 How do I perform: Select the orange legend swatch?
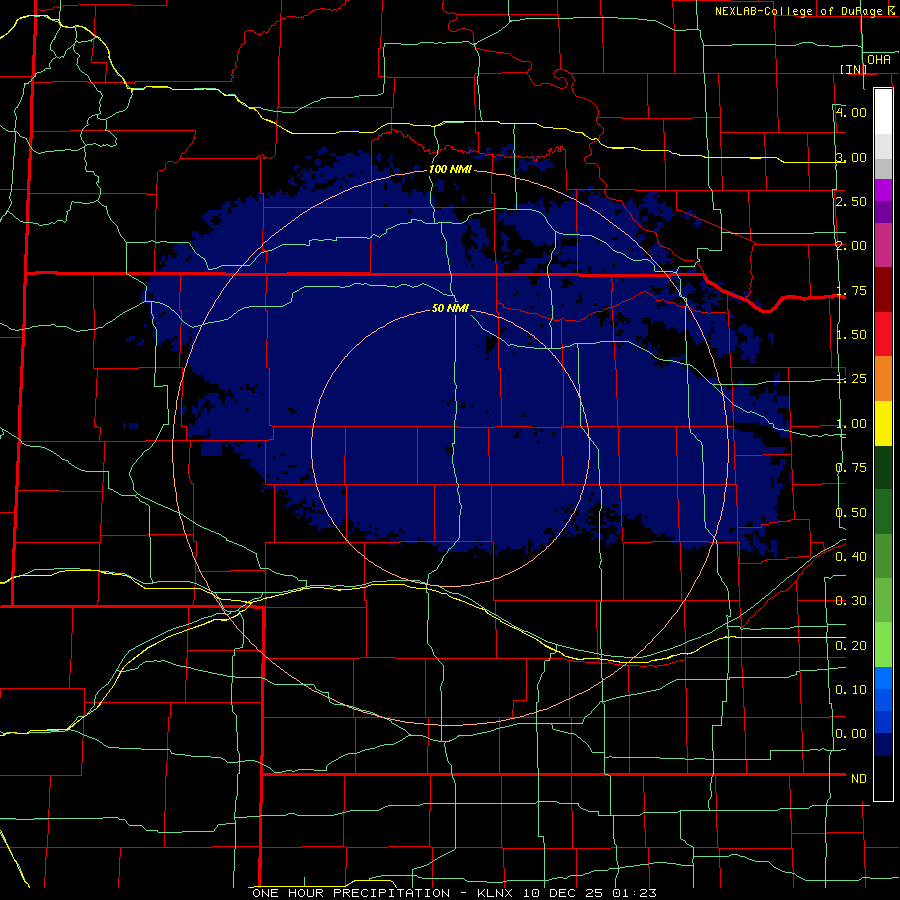883,379
